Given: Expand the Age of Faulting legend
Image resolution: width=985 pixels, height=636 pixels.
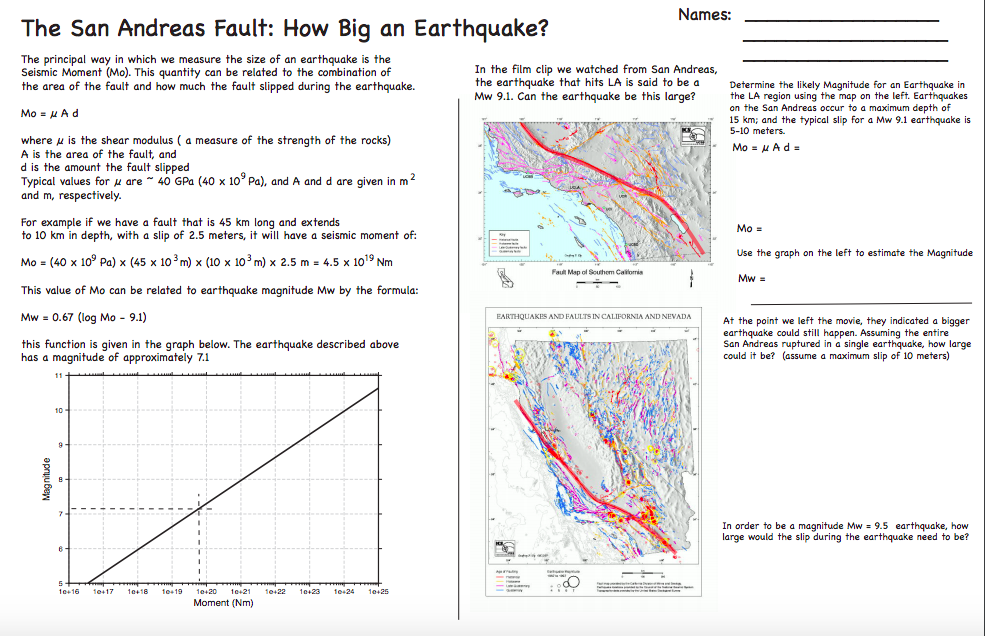Looking at the screenshot, I should tap(508, 573).
